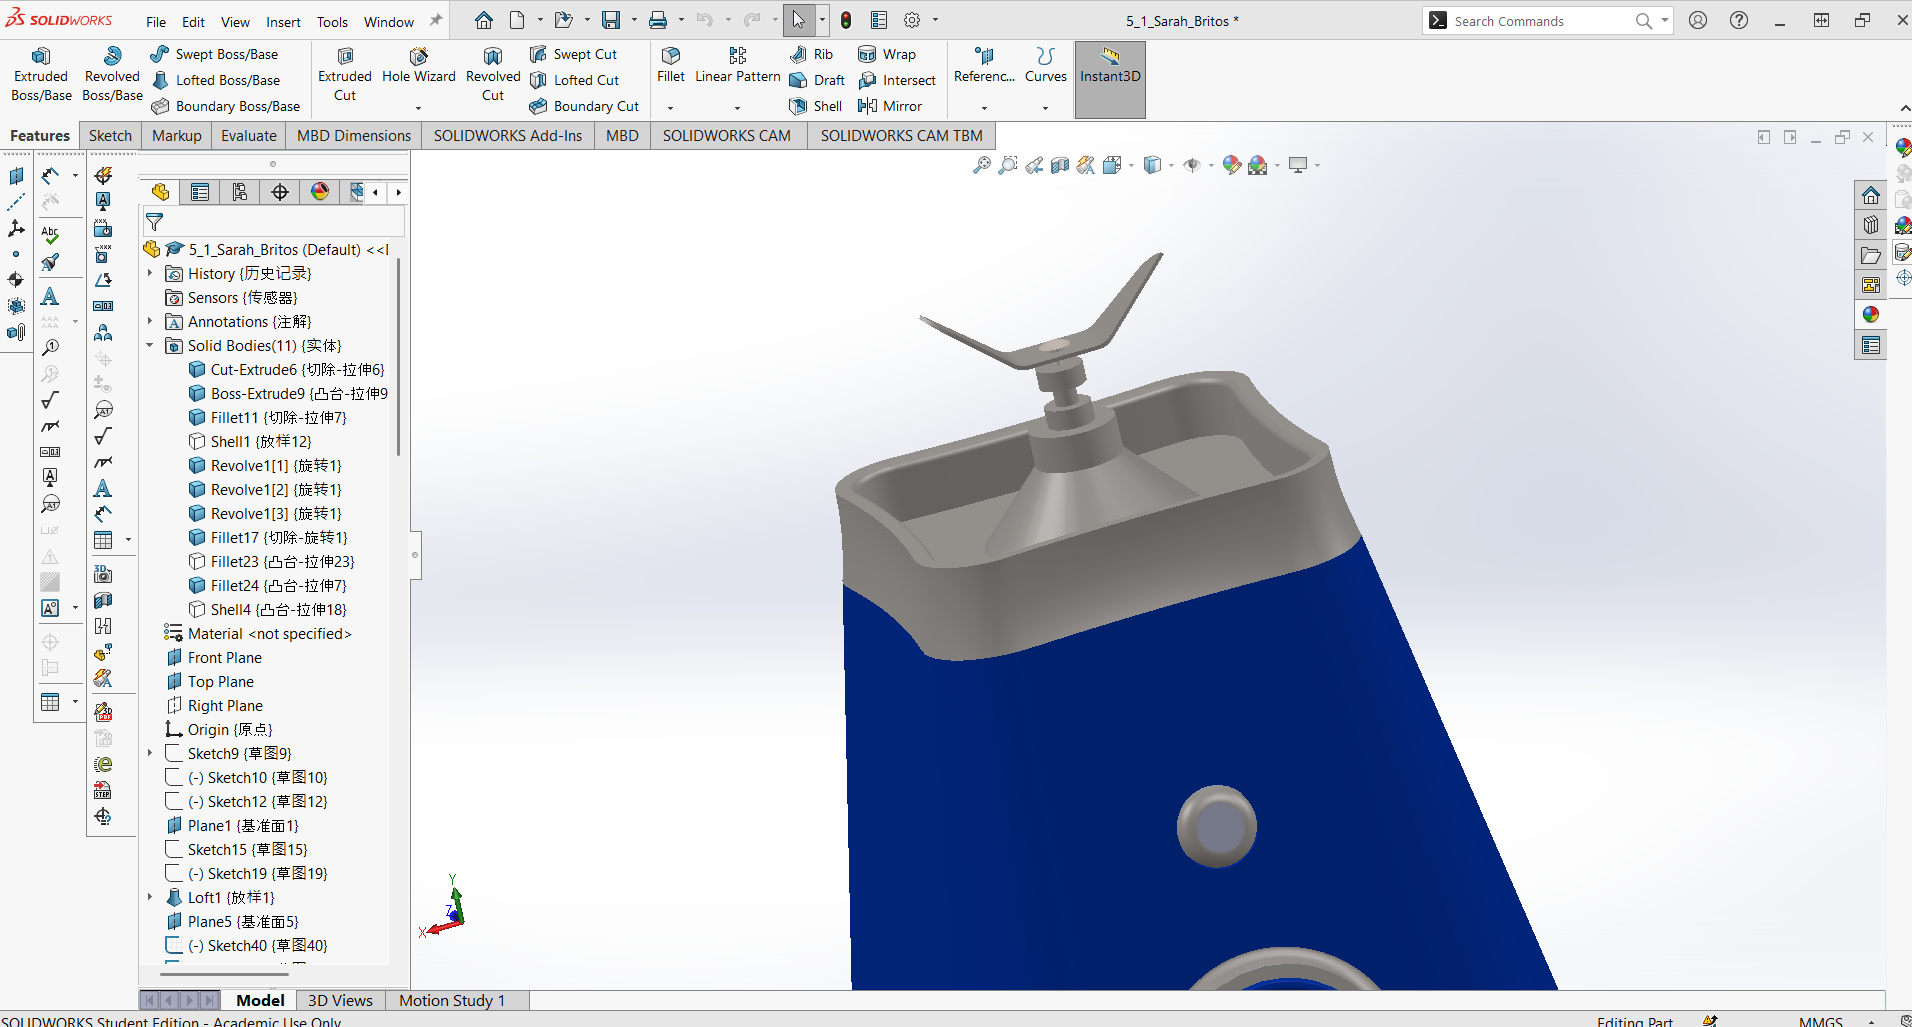Click the Zoom to Fit icon

tap(982, 165)
